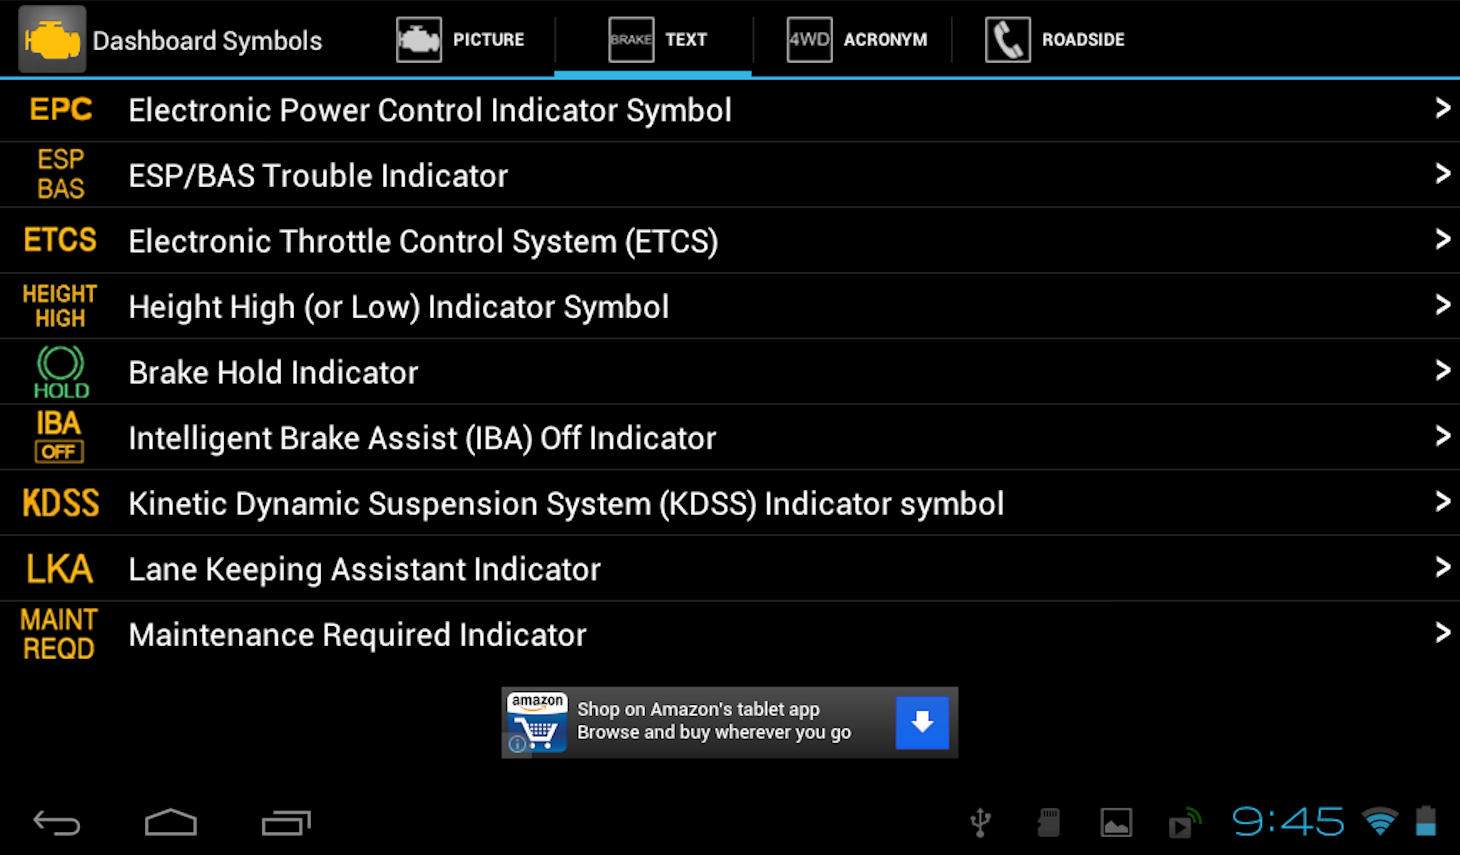Open ESP/BAS Trouble Indicator entry
This screenshot has height=855, width=1460.
tap(730, 175)
